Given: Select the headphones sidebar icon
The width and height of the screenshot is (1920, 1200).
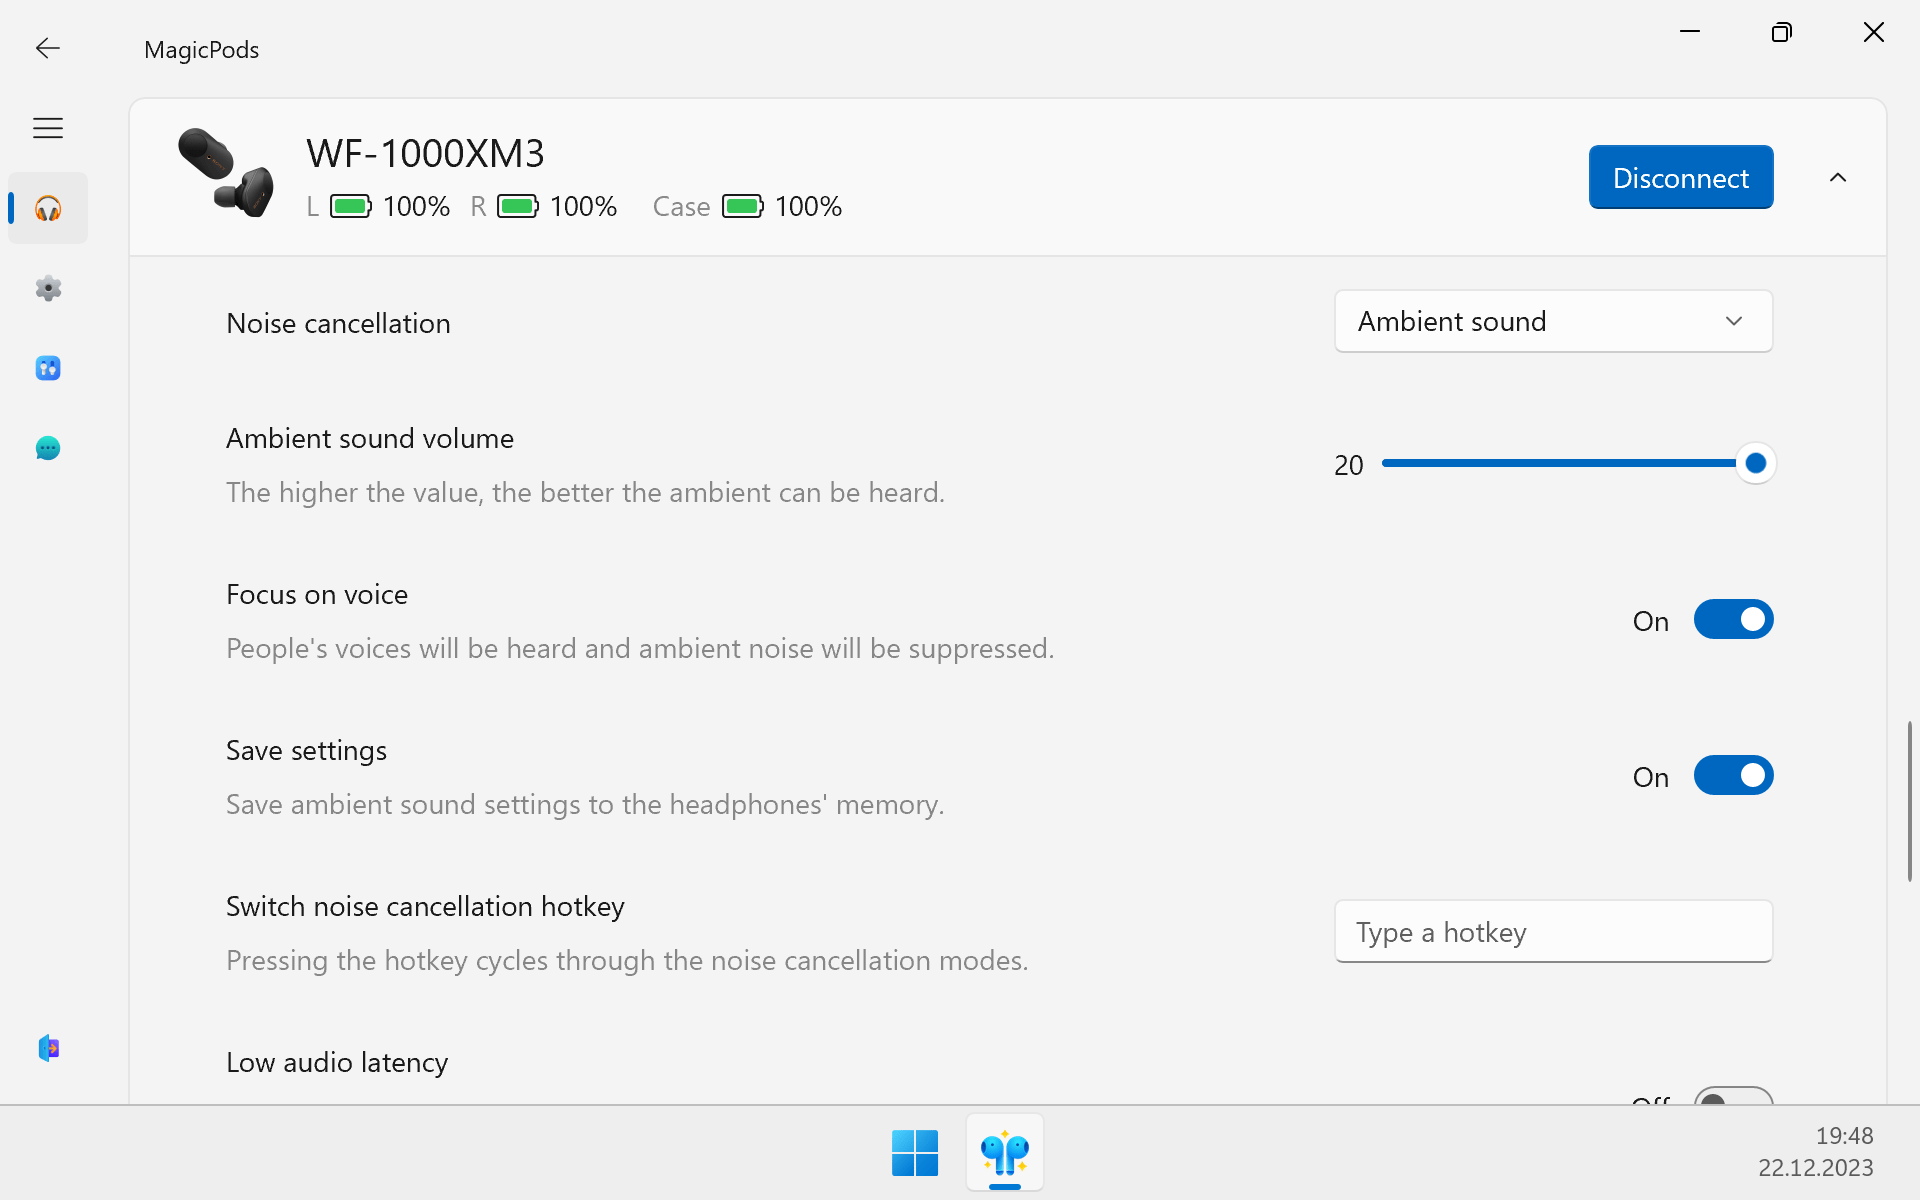Looking at the screenshot, I should click(x=48, y=208).
